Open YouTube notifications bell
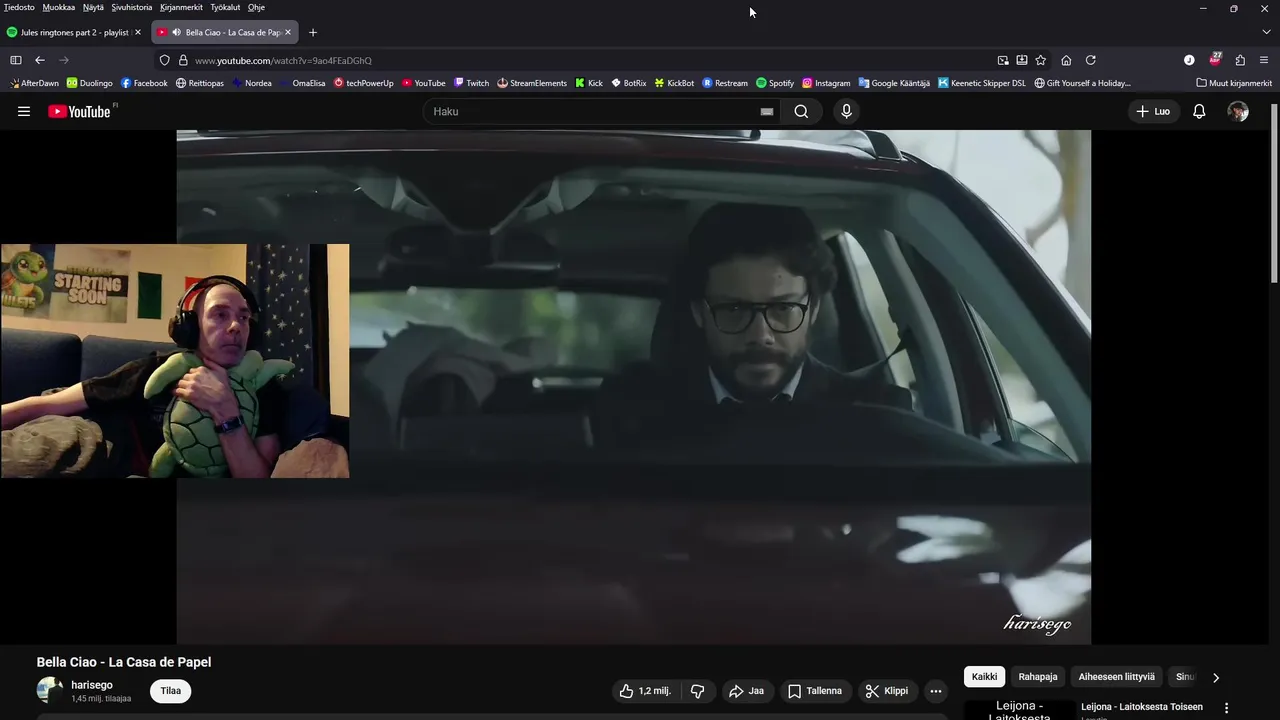Viewport: 1280px width, 720px height. [x=1199, y=111]
